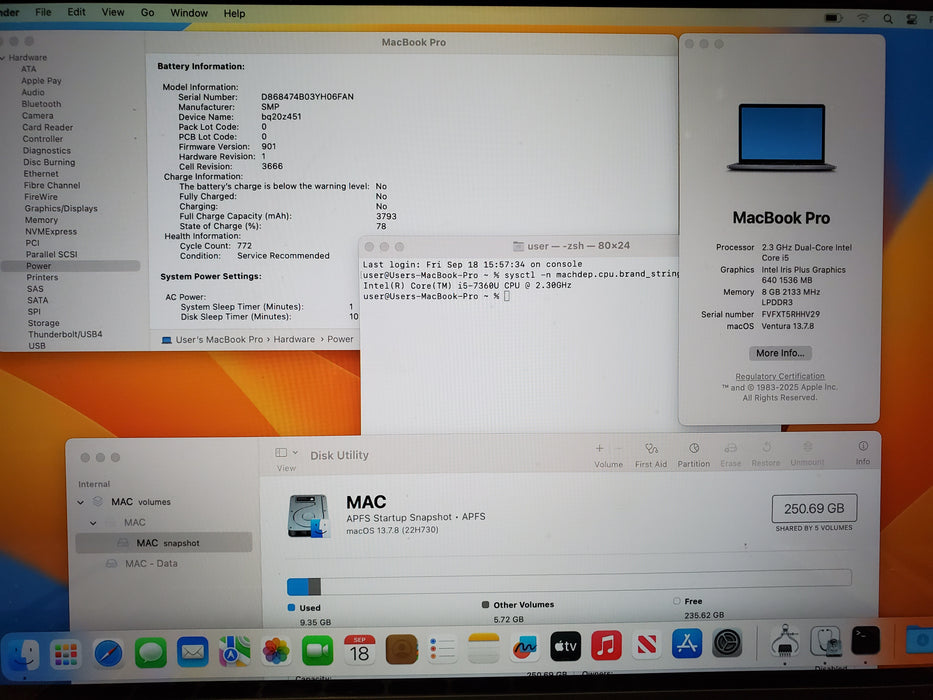Collapse the Hardware section in System Information
The height and width of the screenshot is (700, 933).
click(3, 58)
